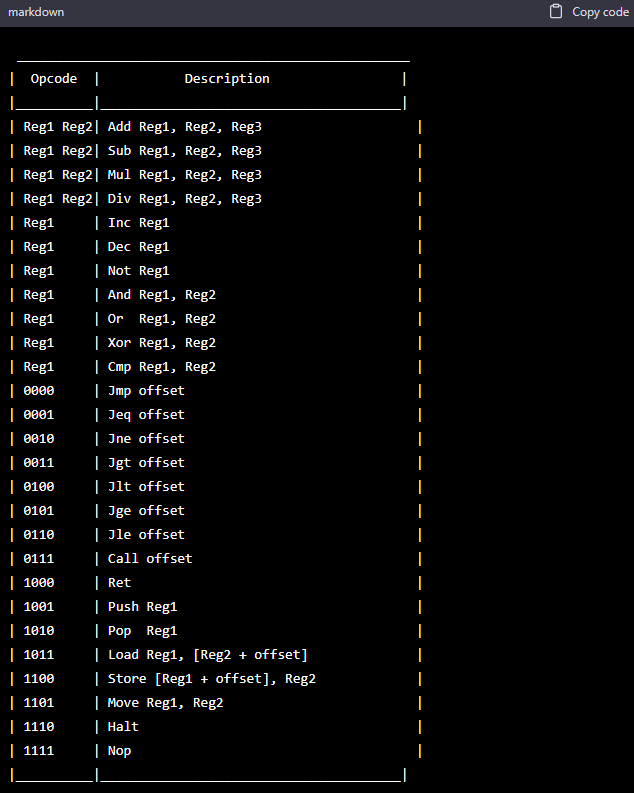Click the "Ret" instruction text
634x793 pixels.
tap(119, 583)
